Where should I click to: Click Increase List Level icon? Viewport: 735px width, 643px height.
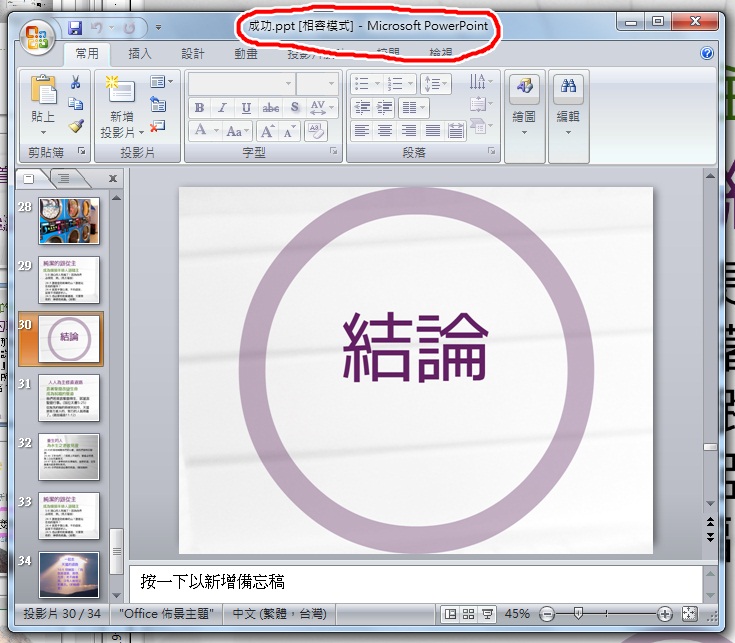pos(384,108)
